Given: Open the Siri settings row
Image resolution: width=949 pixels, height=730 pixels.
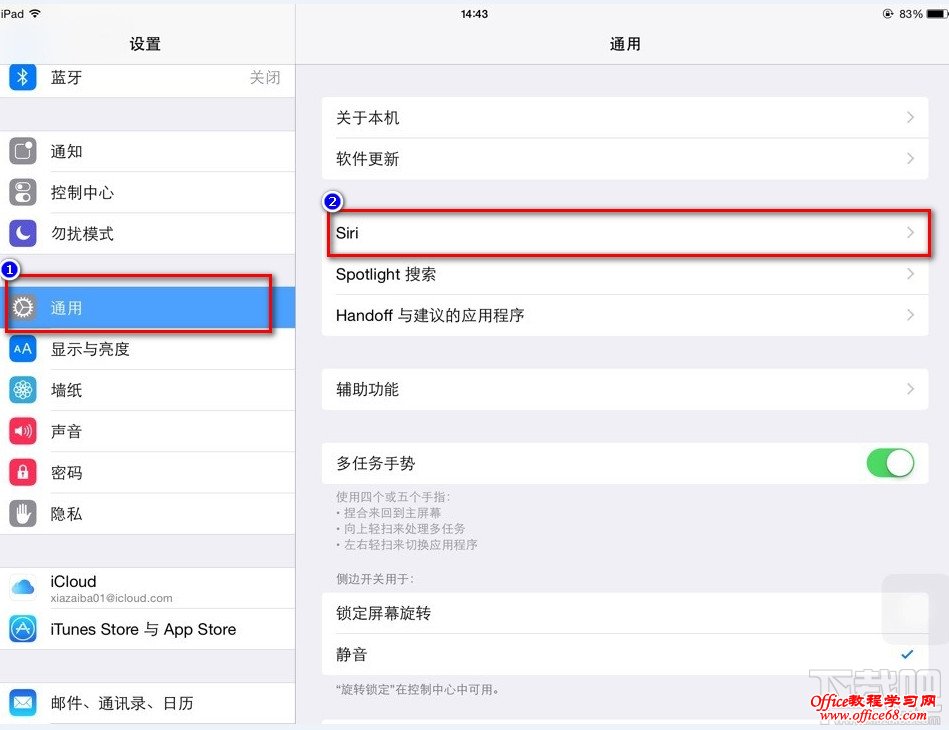Looking at the screenshot, I should pyautogui.click(x=625, y=233).
